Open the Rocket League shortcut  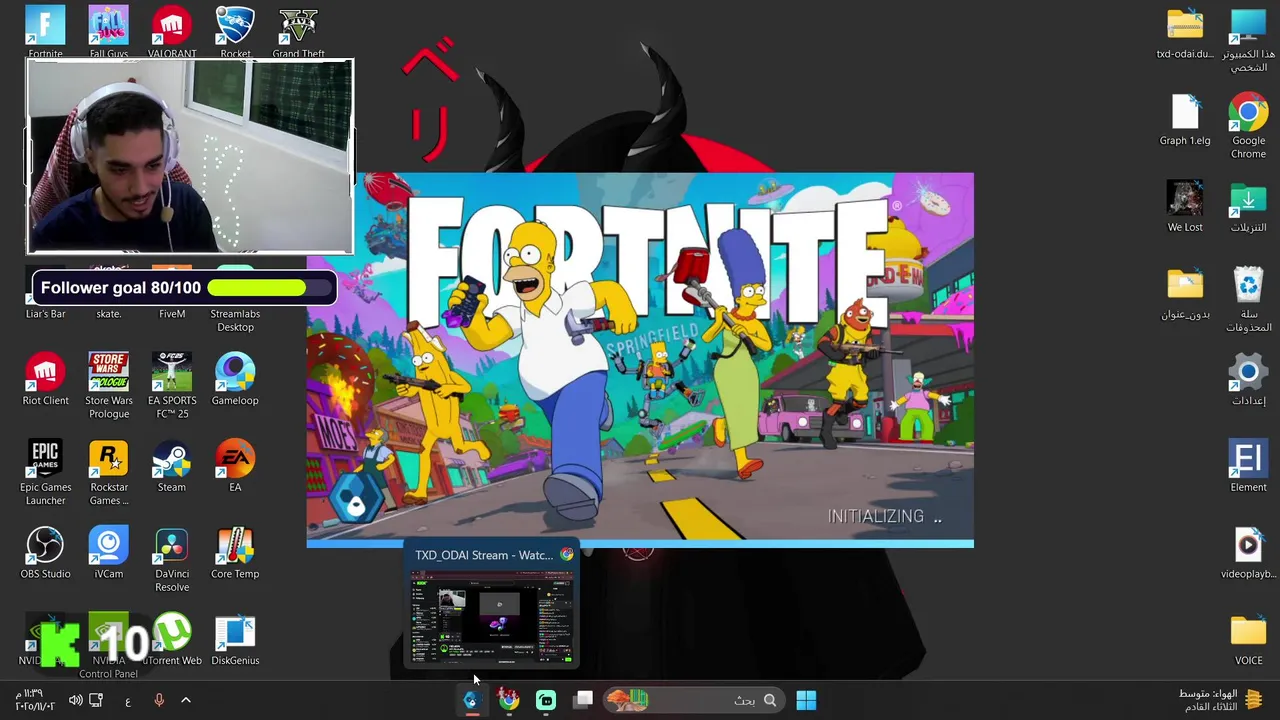tap(235, 31)
